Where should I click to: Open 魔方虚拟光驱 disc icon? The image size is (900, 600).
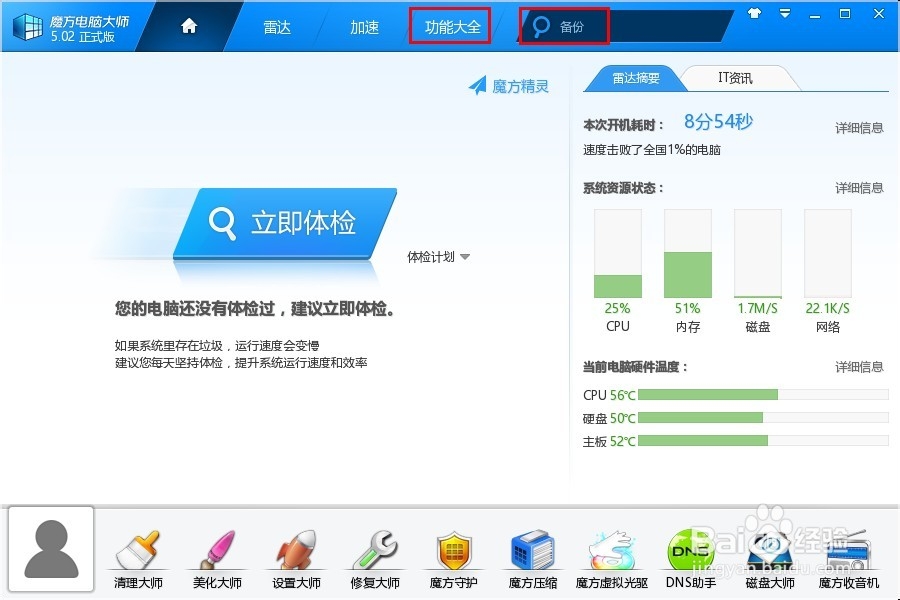(x=612, y=550)
